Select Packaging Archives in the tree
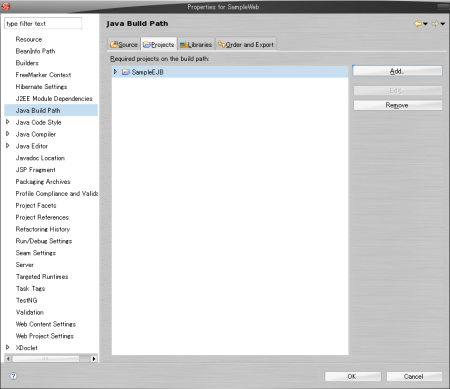The height and width of the screenshot is (389, 450). tap(43, 182)
